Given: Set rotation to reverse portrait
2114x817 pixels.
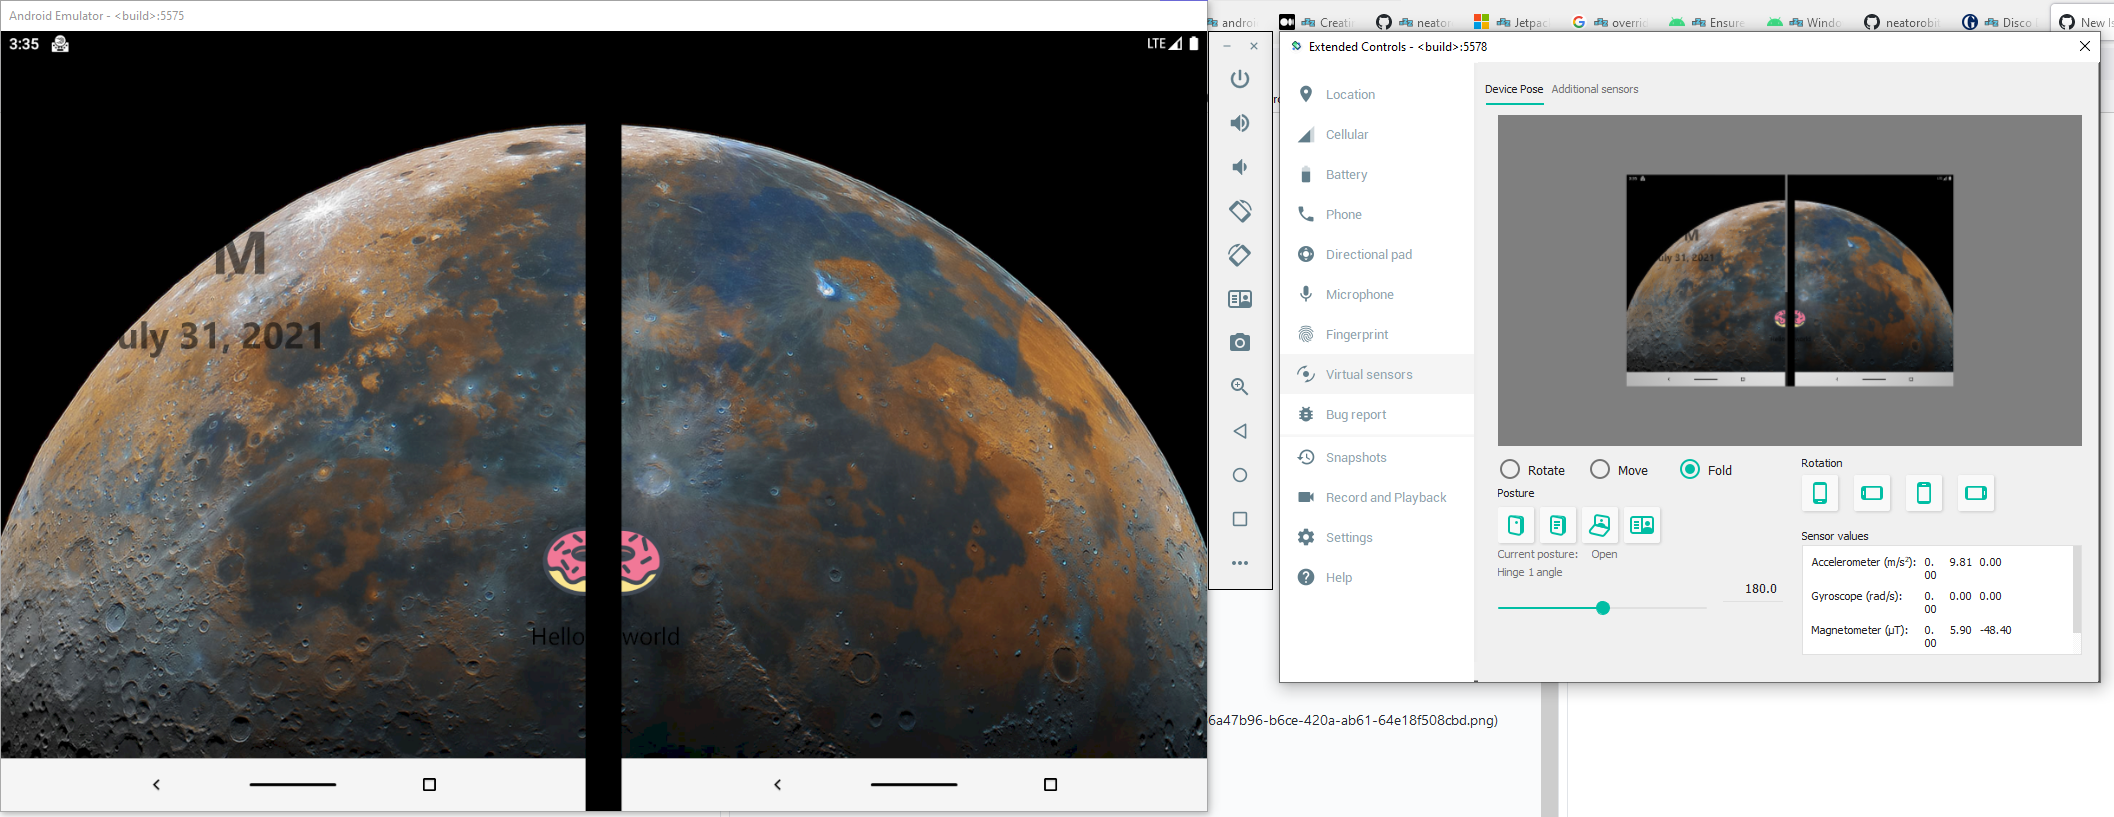Looking at the screenshot, I should 1924,493.
